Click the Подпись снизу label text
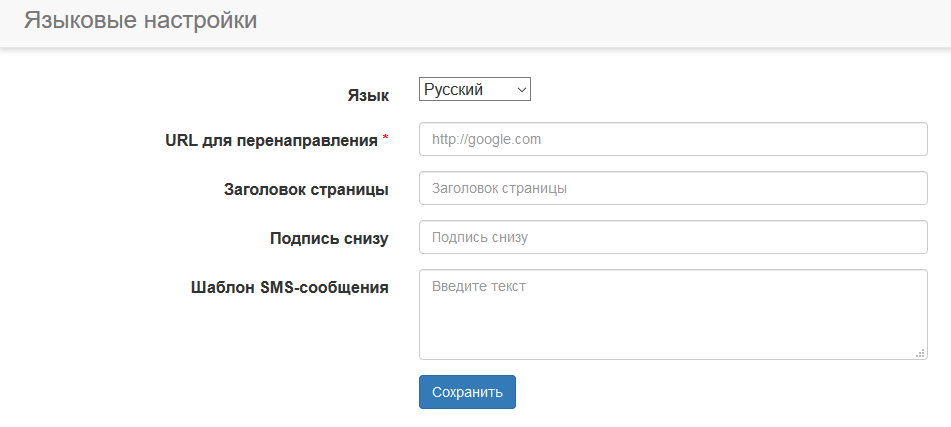 pyautogui.click(x=328, y=238)
